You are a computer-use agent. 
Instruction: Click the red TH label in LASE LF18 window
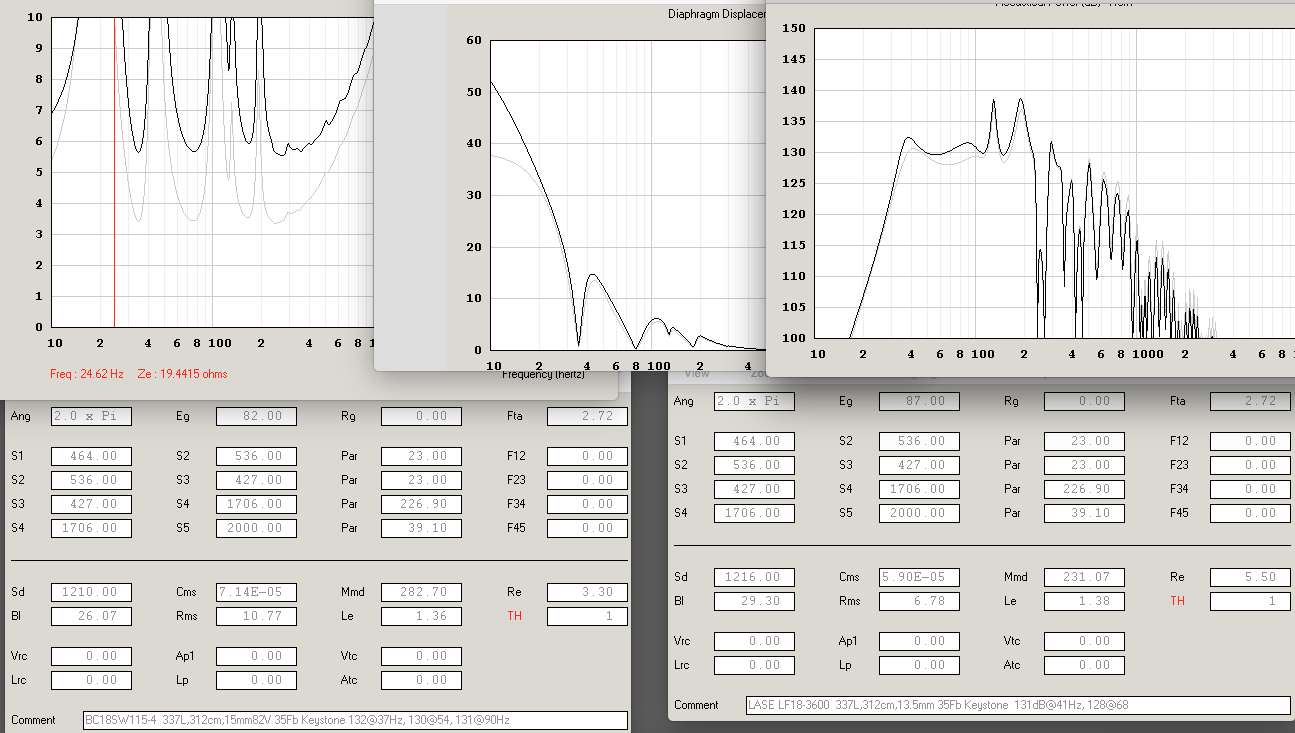click(1178, 601)
